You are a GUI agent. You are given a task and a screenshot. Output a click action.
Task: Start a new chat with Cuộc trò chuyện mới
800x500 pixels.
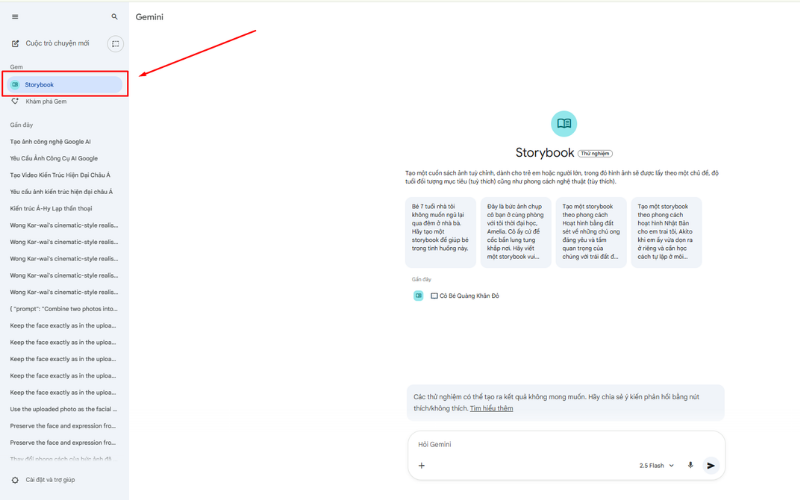(50, 44)
